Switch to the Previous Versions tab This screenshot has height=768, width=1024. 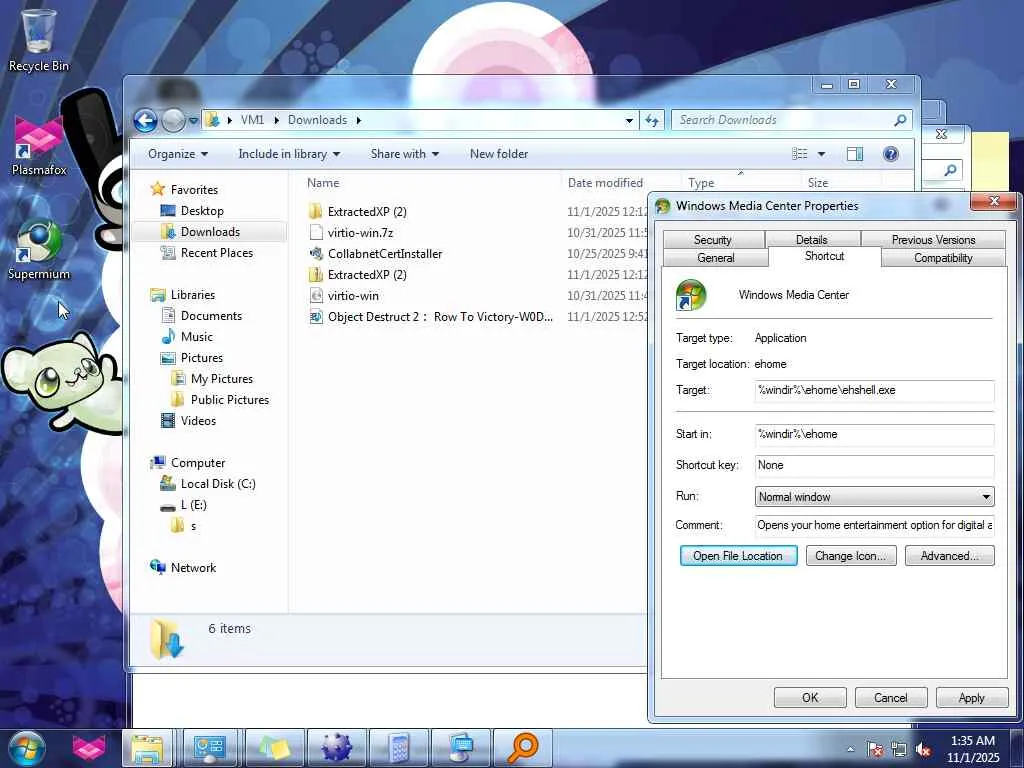933,240
